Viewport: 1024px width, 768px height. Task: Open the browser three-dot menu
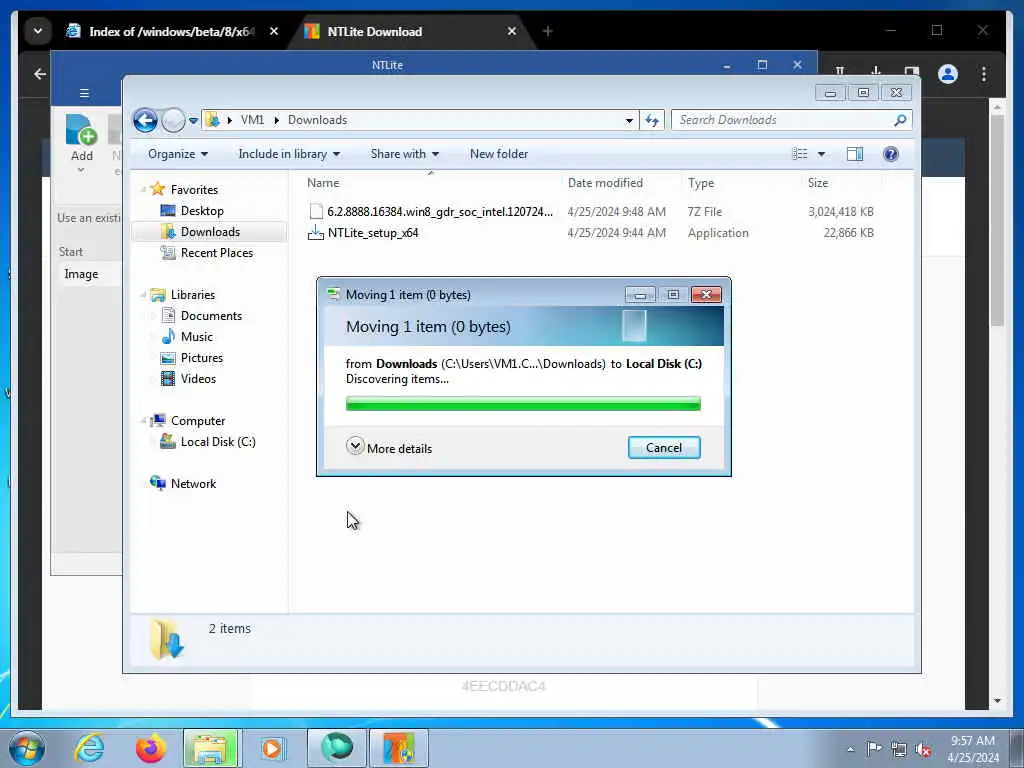coord(984,74)
